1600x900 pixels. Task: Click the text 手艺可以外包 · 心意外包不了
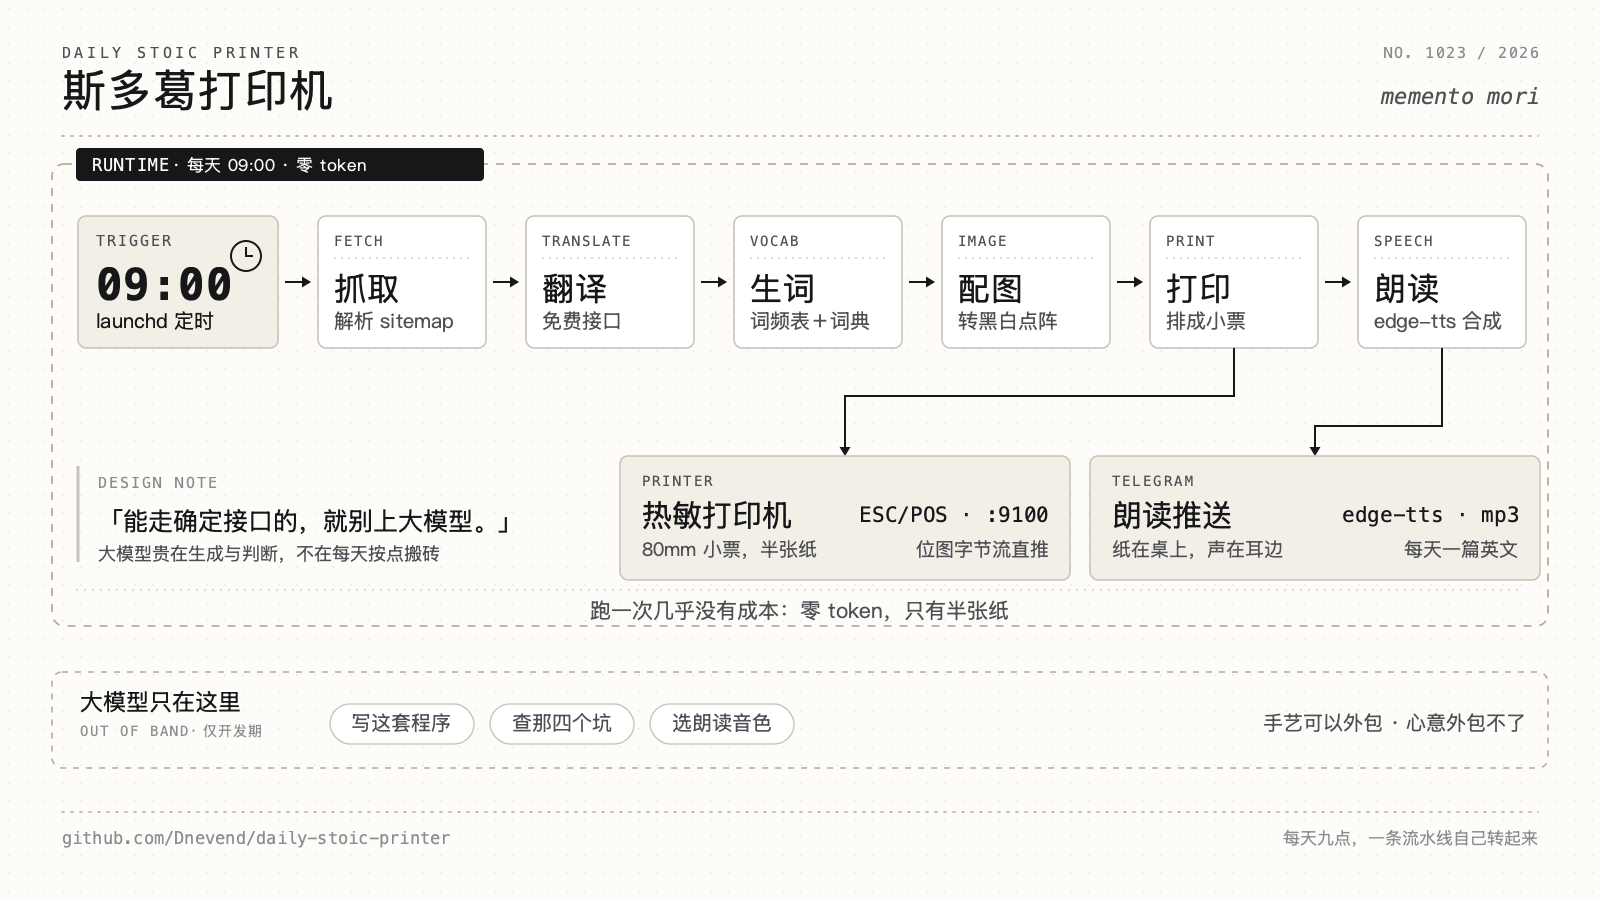(1394, 723)
